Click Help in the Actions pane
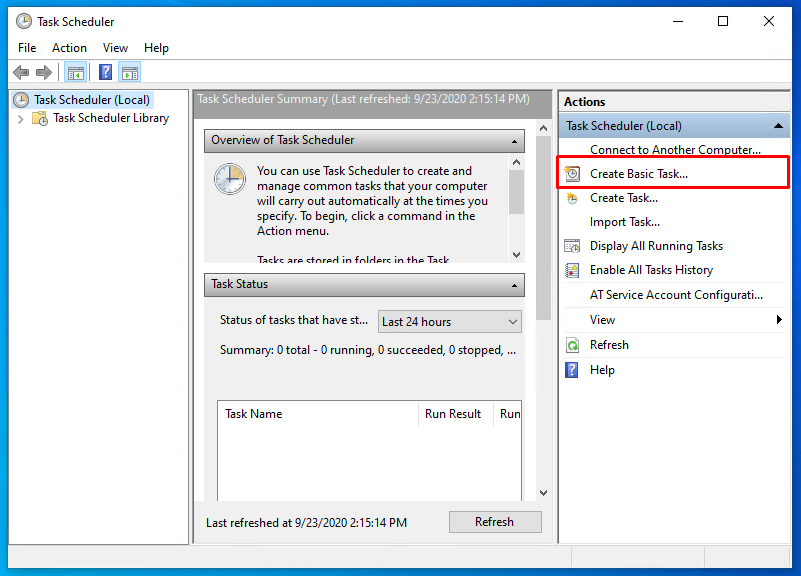This screenshot has width=801, height=576. coord(602,370)
